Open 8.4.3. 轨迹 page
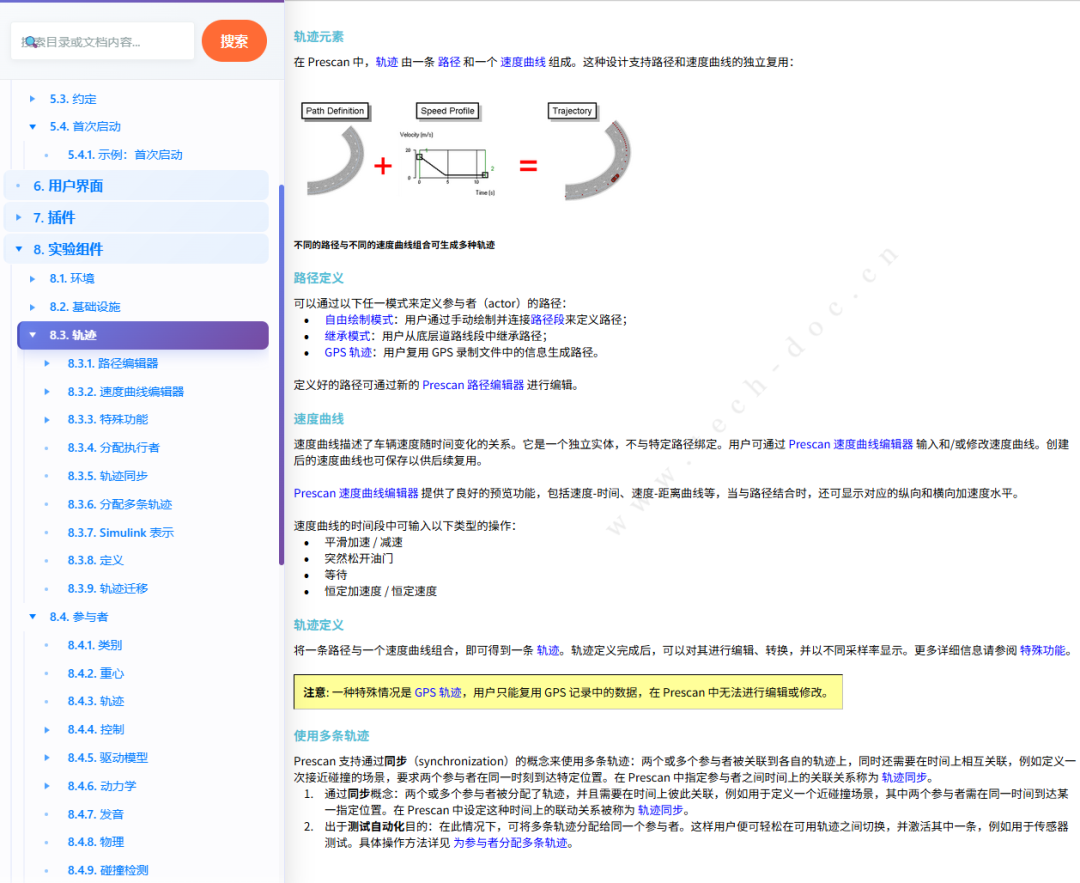Viewport: 1080px width, 883px height. coord(96,701)
